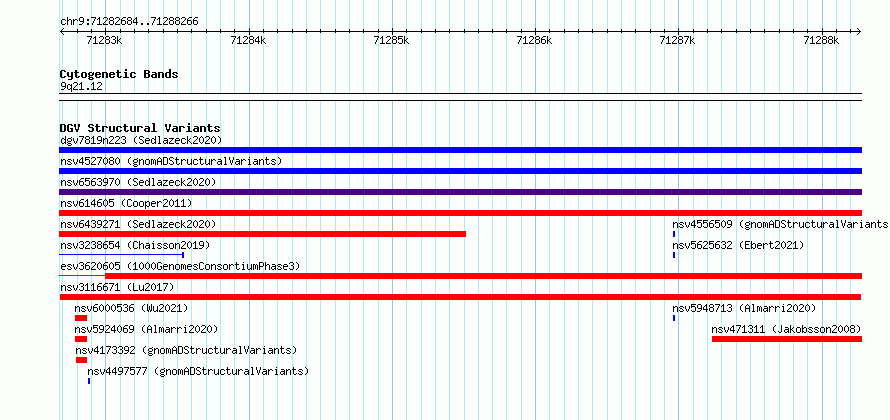Select the 9q21.12 band label
Viewport: 890px width, 420px height.
[82, 87]
